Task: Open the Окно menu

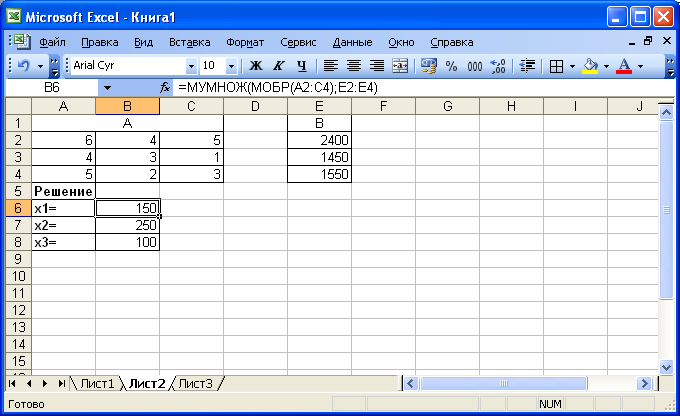Action: (401, 43)
